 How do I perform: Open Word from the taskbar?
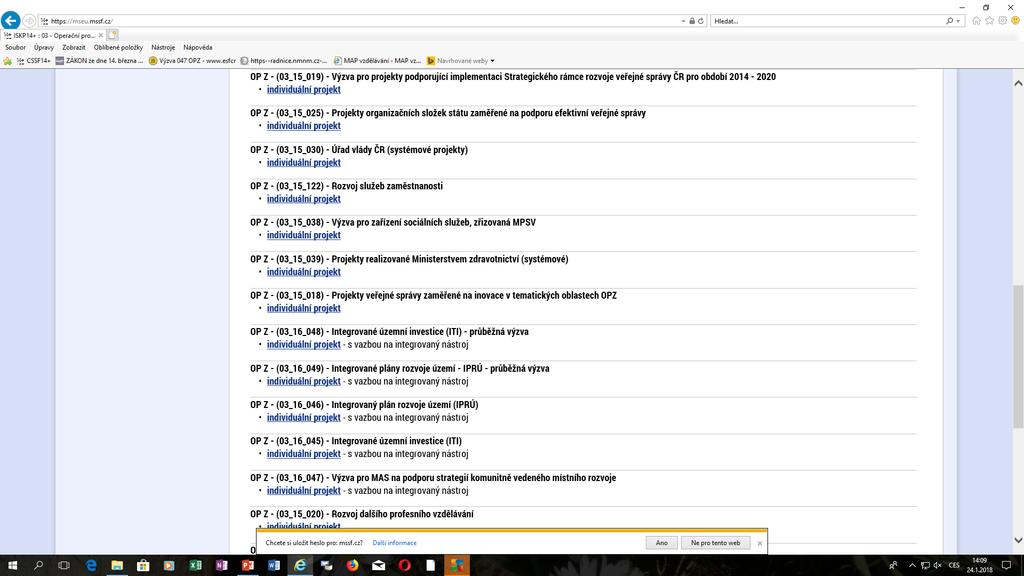click(274, 566)
